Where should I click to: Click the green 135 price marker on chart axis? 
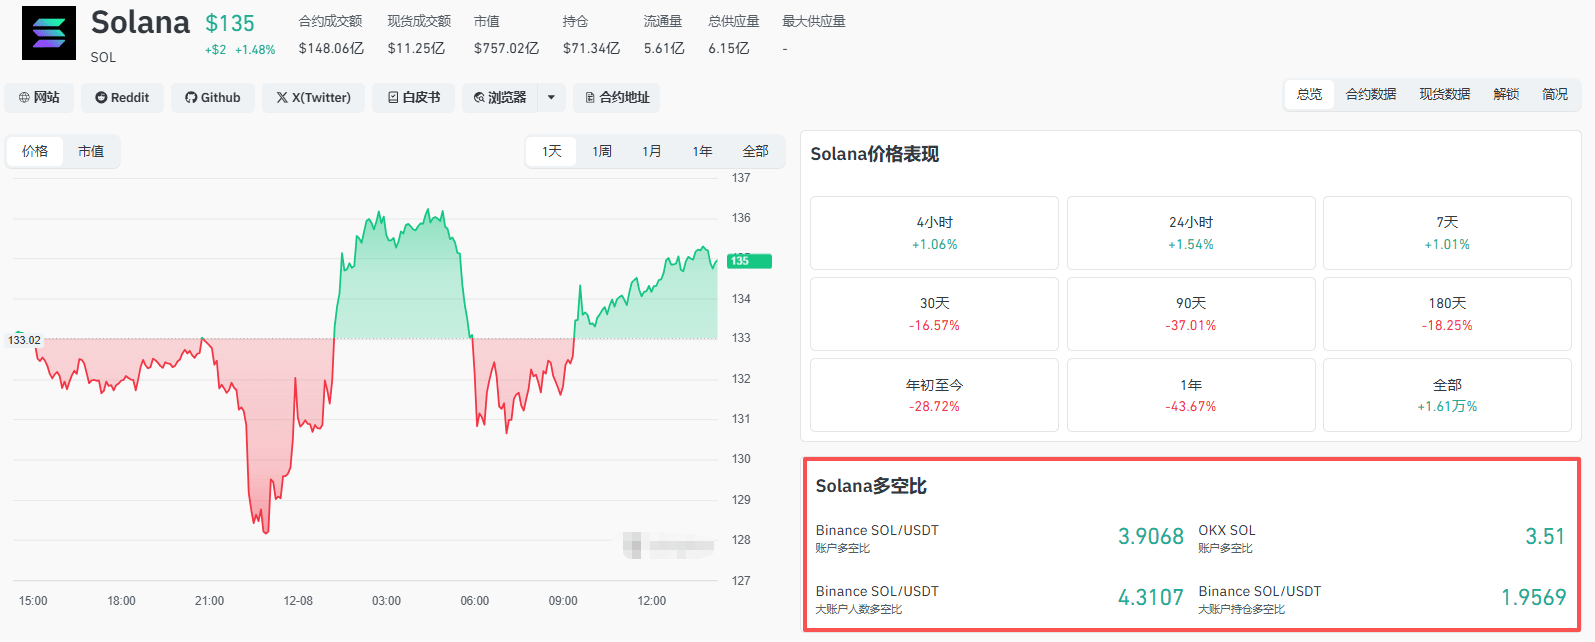click(x=749, y=261)
